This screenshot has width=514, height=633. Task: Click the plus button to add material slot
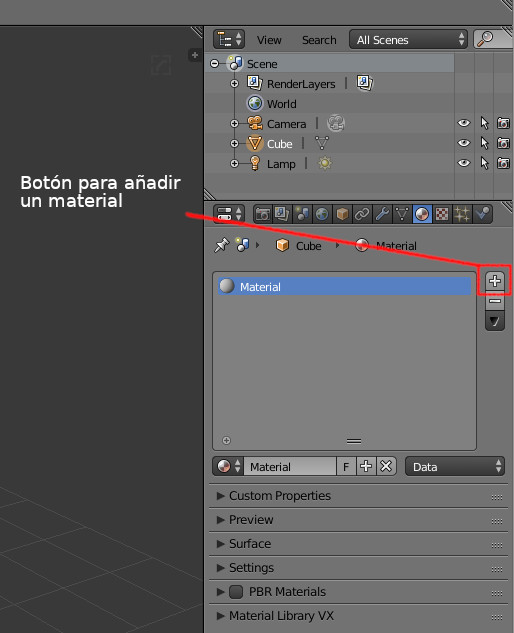click(495, 281)
